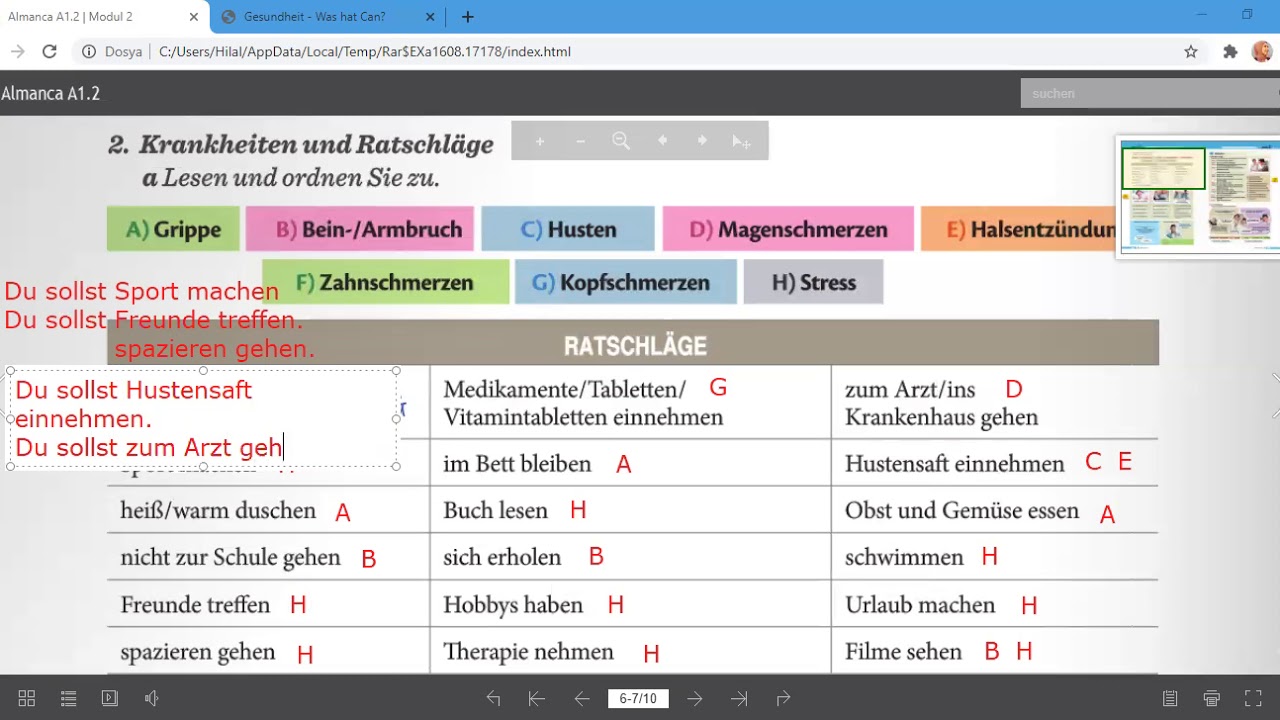
Task: Jump to the last page
Action: pos(739,698)
